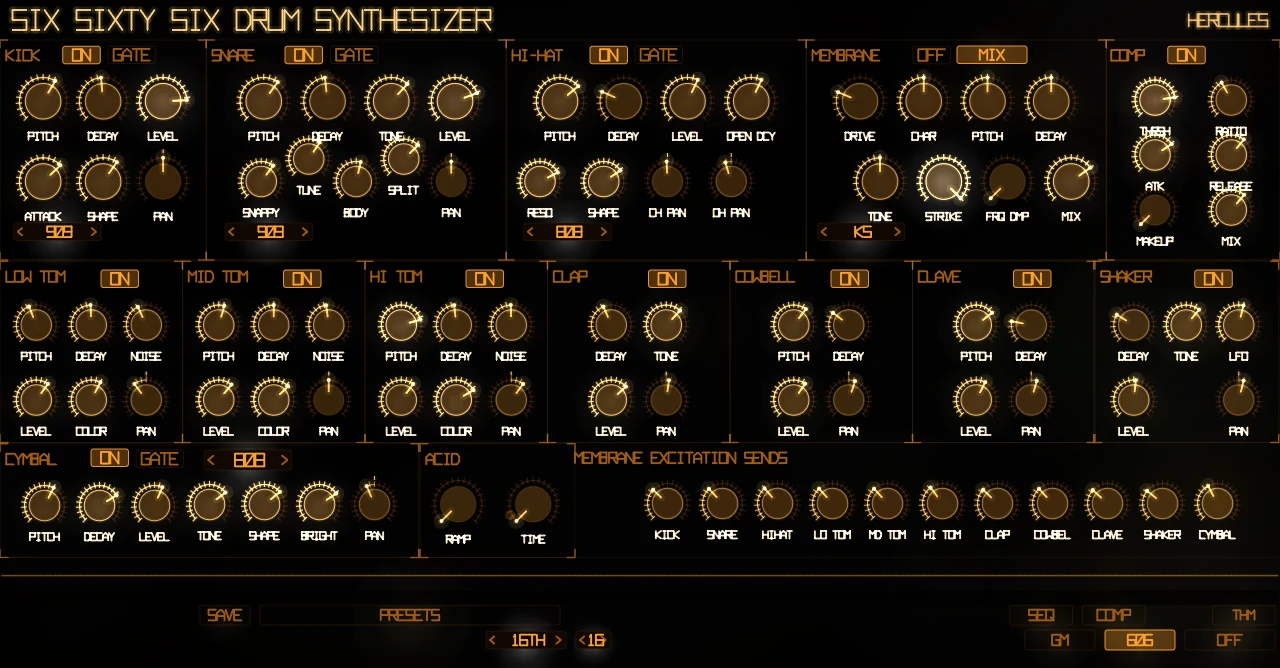The height and width of the screenshot is (668, 1280).
Task: Click the SHAKER LFO knob
Action: coord(1238,324)
